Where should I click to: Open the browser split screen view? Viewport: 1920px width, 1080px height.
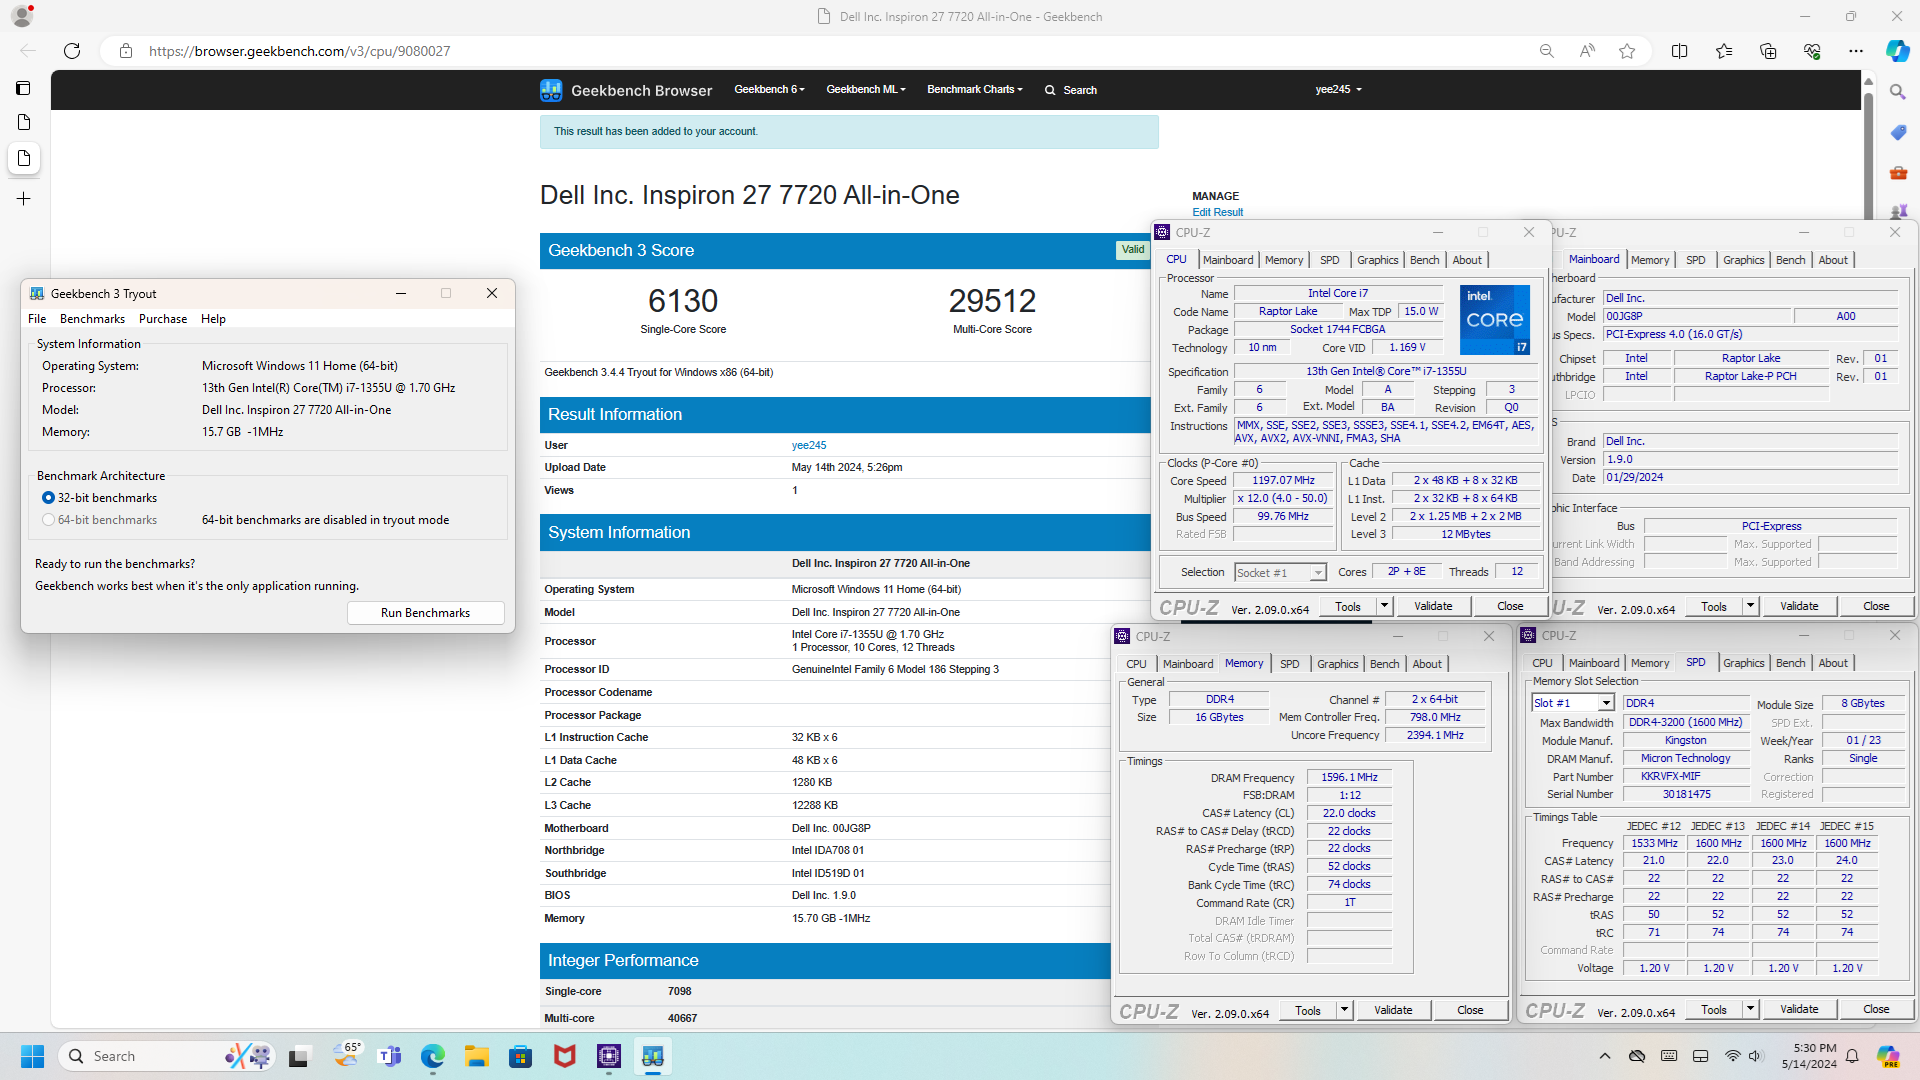[x=1680, y=51]
